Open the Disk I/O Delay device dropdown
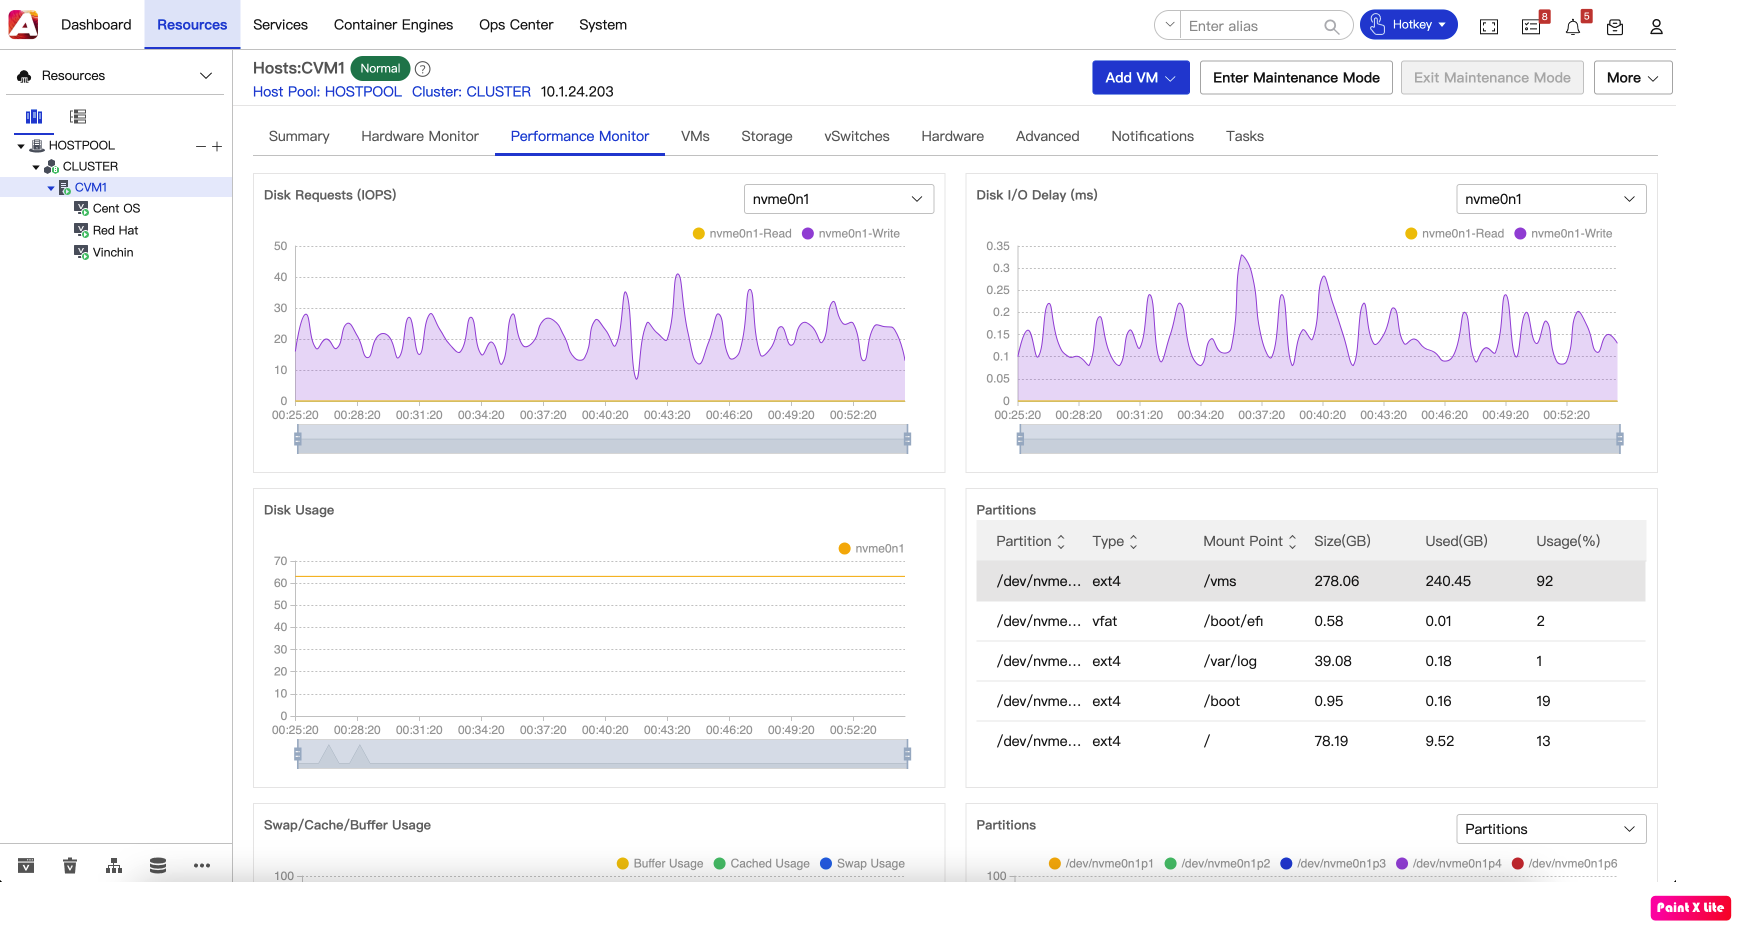The height and width of the screenshot is (929, 1741). [x=1551, y=199]
